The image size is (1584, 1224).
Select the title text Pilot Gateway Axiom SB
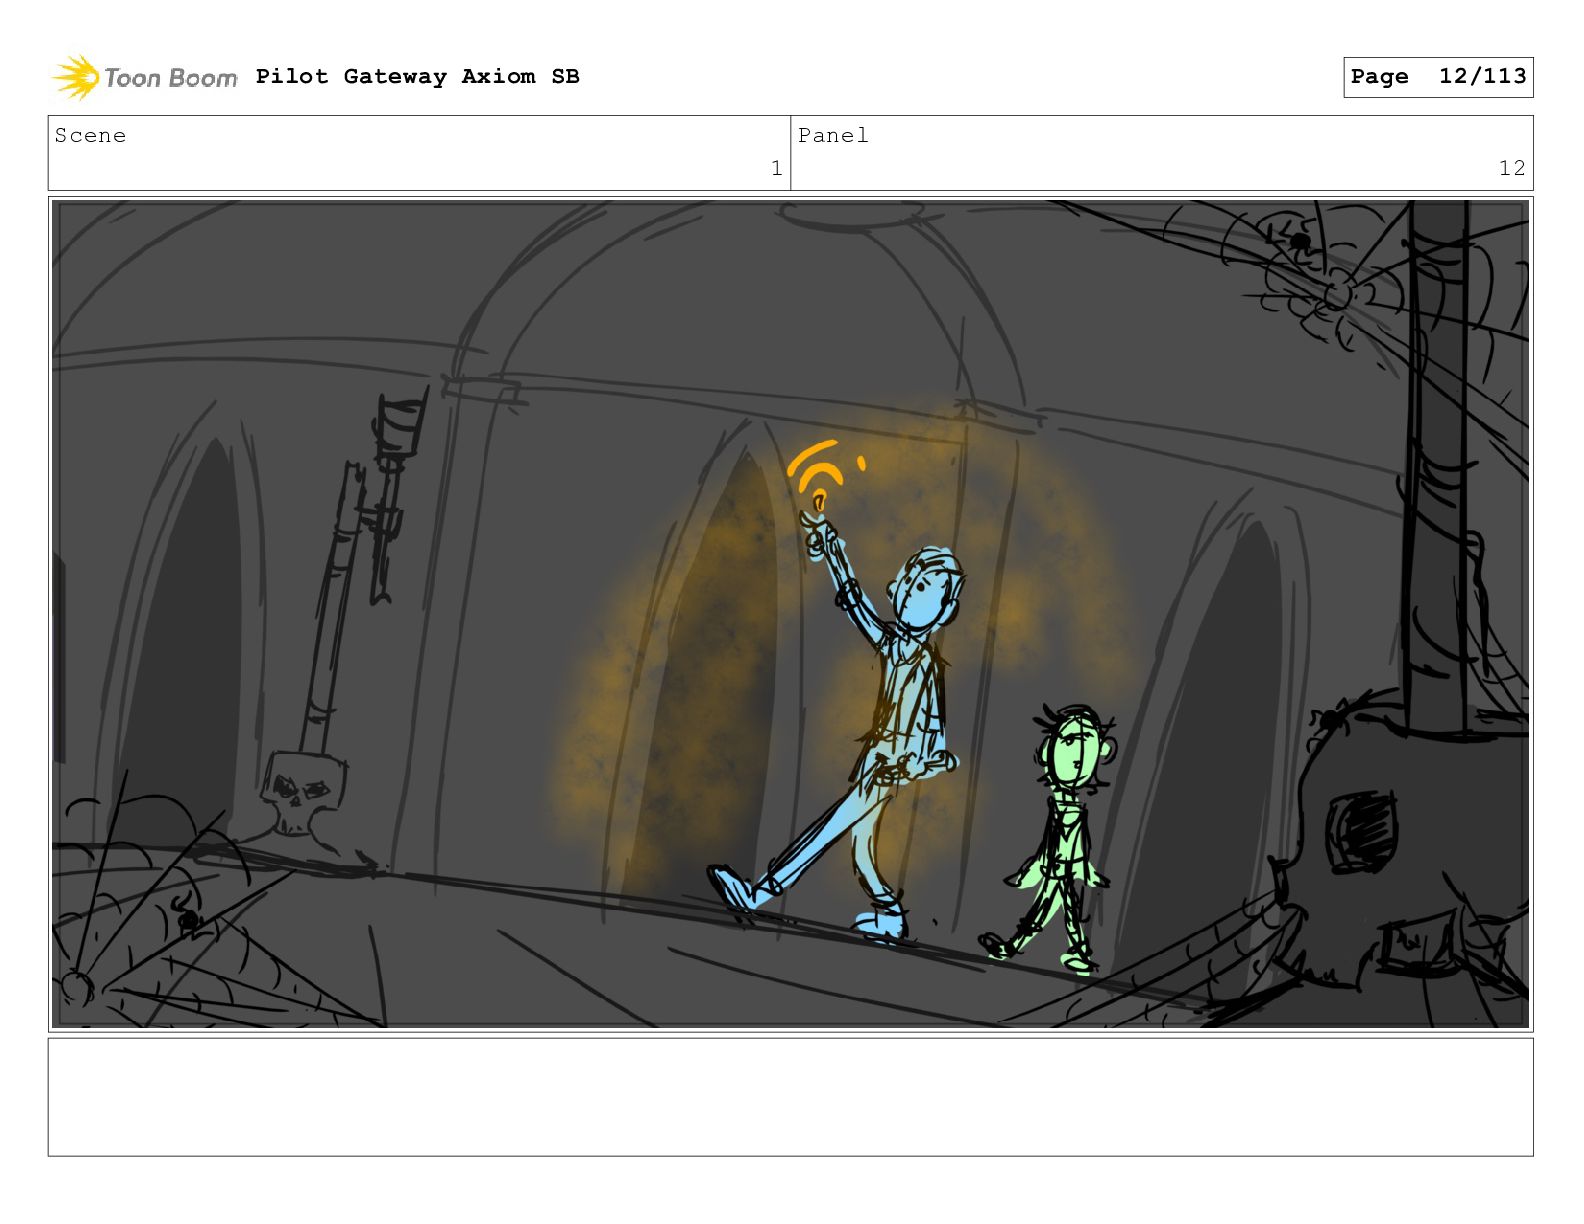[417, 77]
